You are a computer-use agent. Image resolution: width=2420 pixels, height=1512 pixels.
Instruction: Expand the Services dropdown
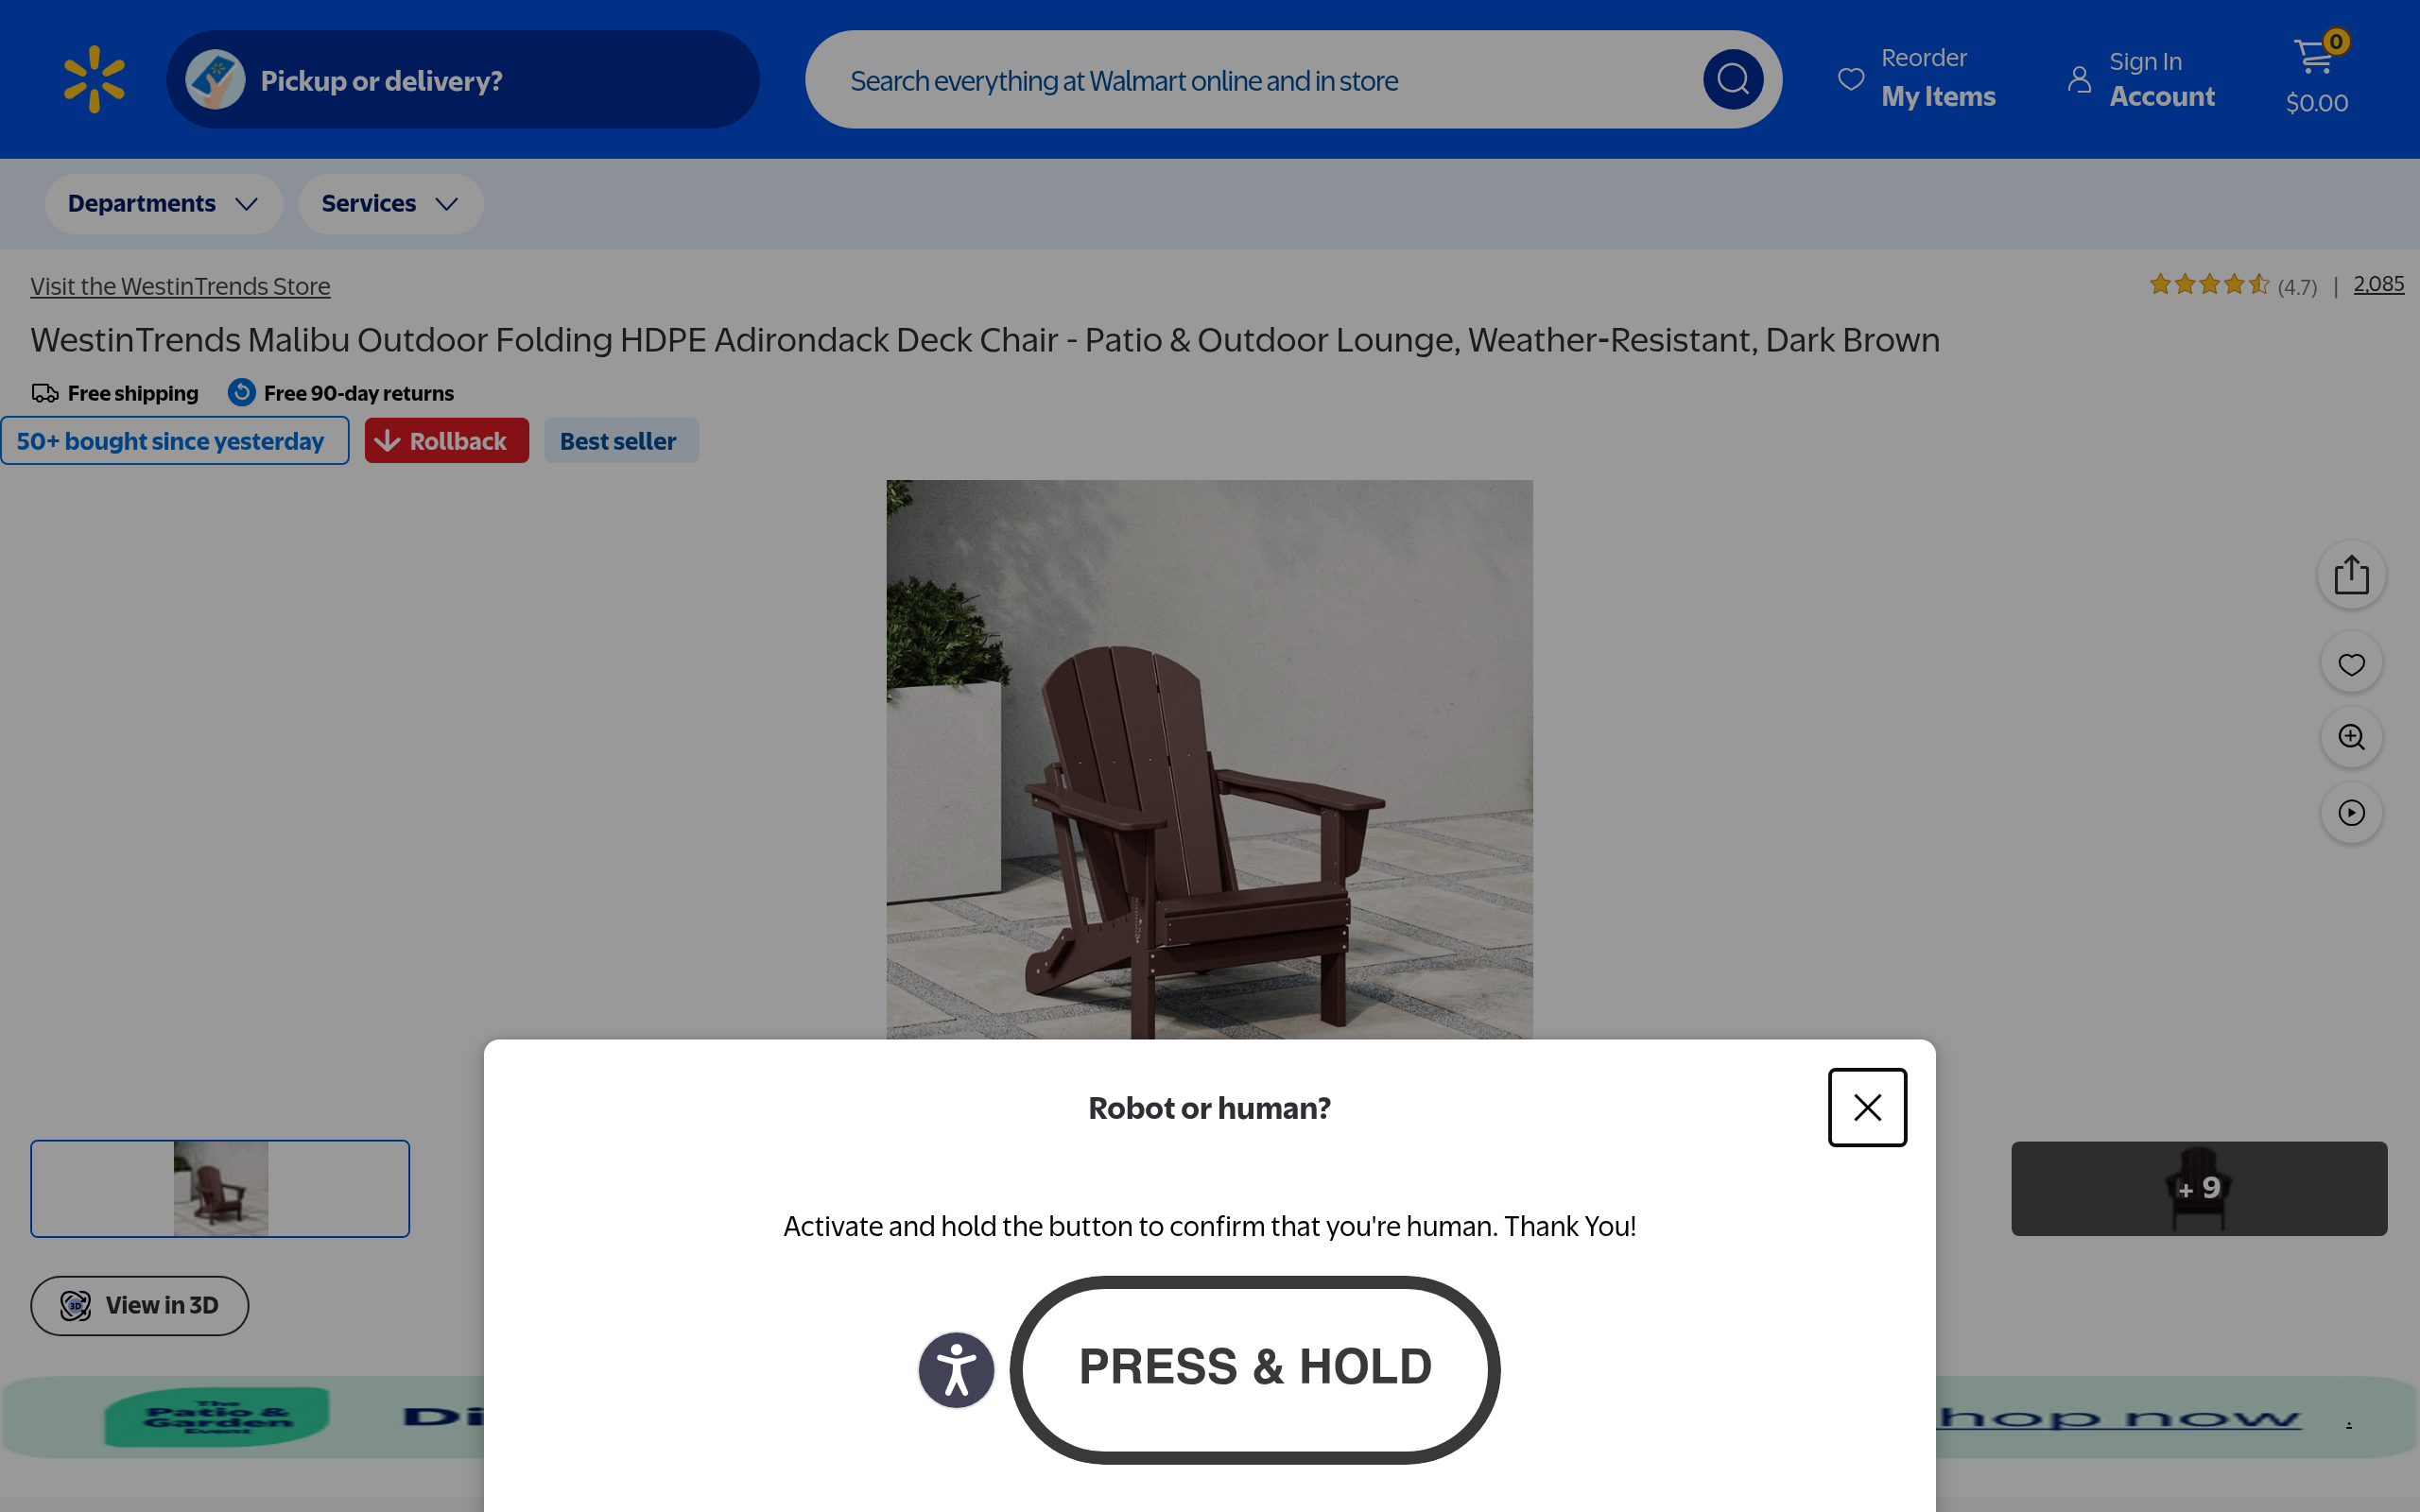(390, 204)
